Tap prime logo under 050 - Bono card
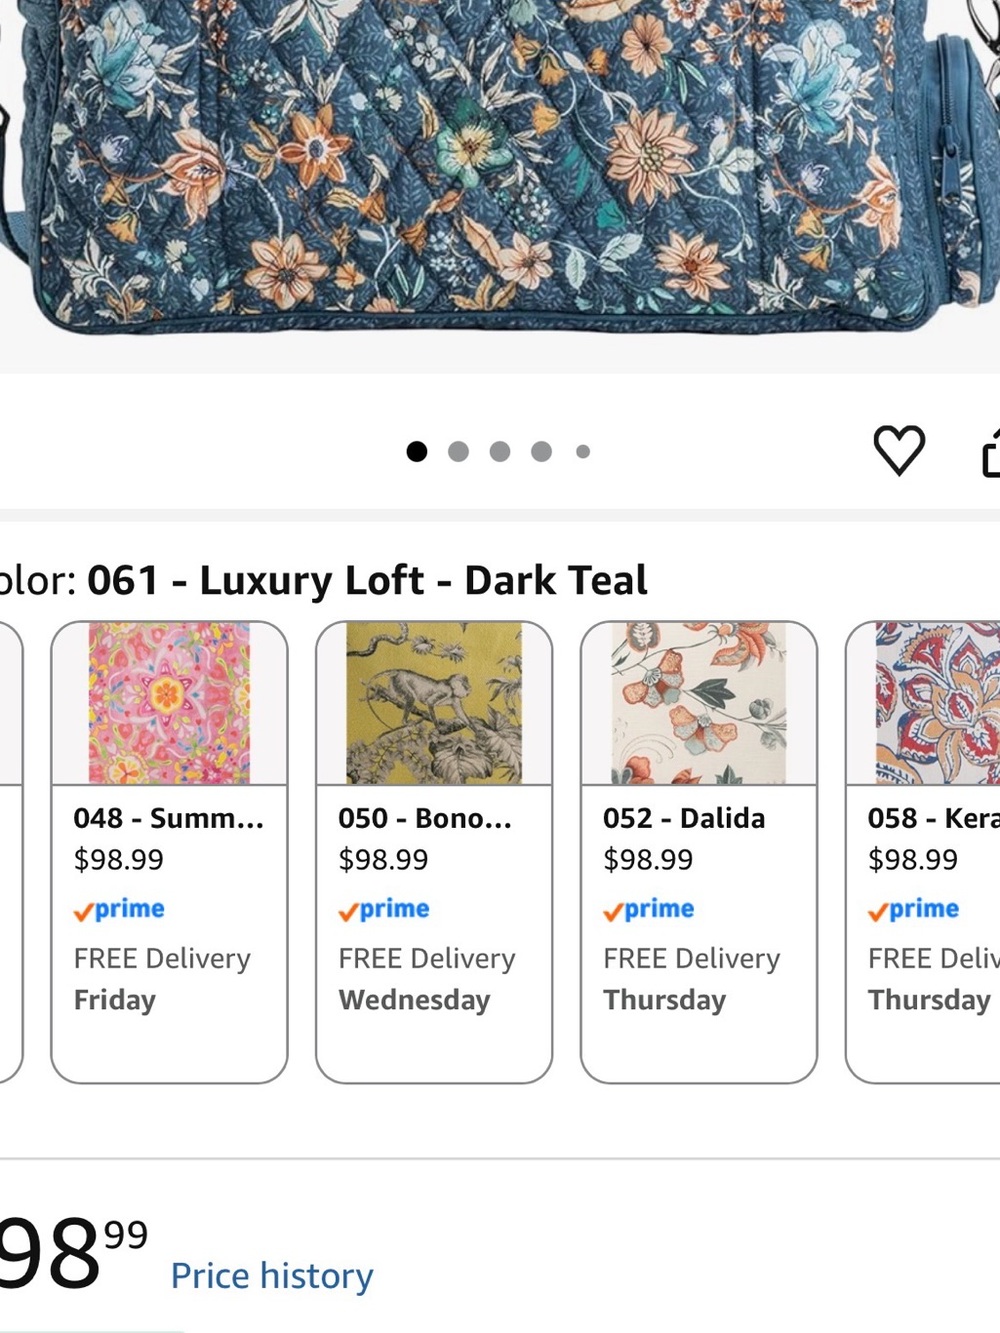This screenshot has width=1000, height=1333. [x=384, y=909]
